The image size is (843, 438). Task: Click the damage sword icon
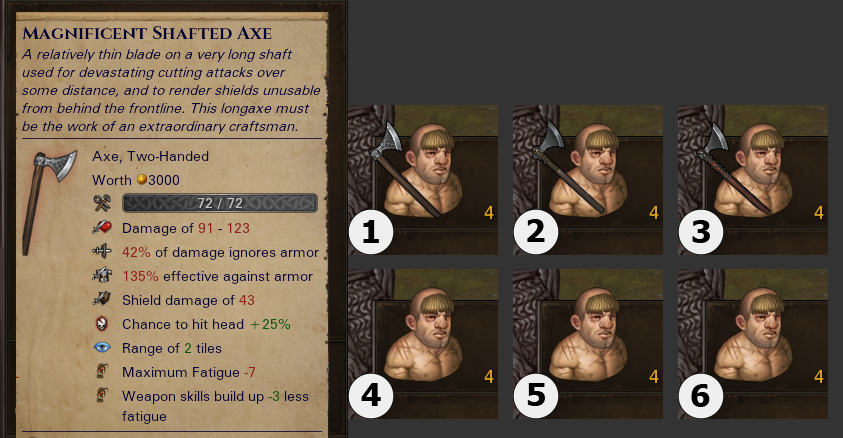[x=102, y=228]
